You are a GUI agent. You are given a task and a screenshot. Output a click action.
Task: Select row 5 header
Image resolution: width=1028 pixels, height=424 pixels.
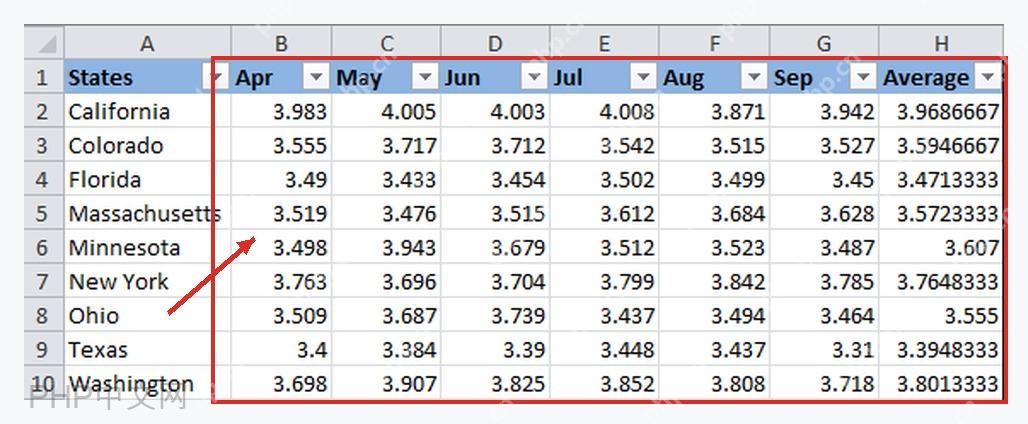pyautogui.click(x=45, y=213)
